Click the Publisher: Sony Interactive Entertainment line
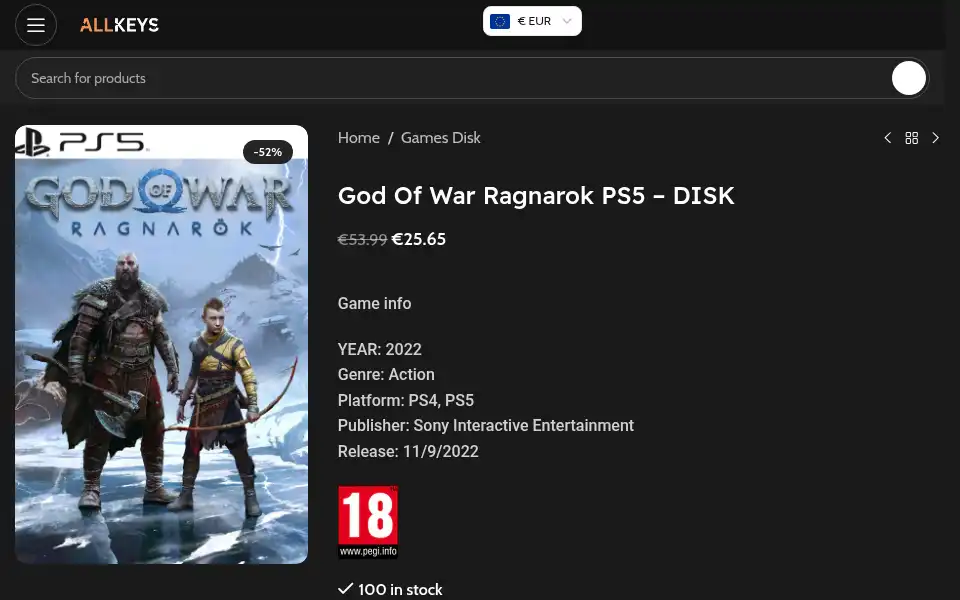The image size is (960, 600). pos(486,426)
